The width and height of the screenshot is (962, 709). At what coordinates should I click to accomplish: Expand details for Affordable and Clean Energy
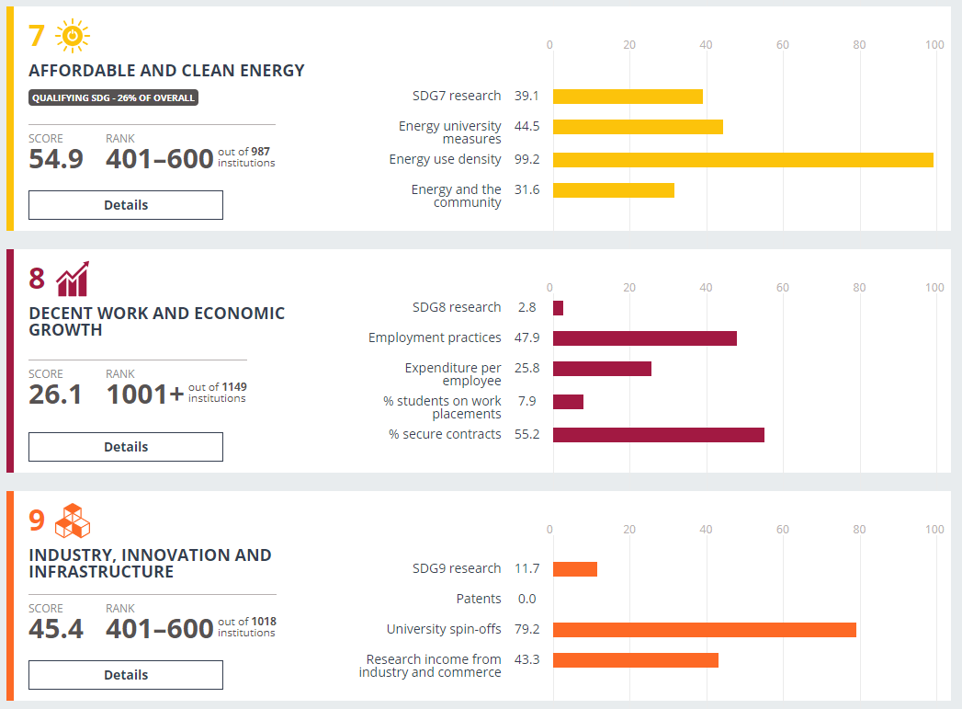(x=125, y=204)
